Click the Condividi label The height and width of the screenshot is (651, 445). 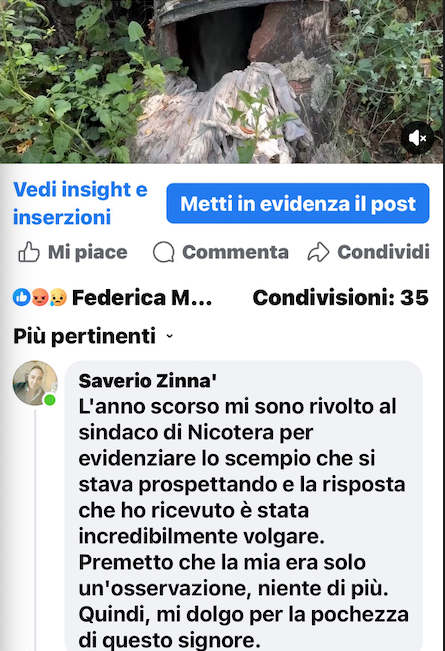coord(383,252)
